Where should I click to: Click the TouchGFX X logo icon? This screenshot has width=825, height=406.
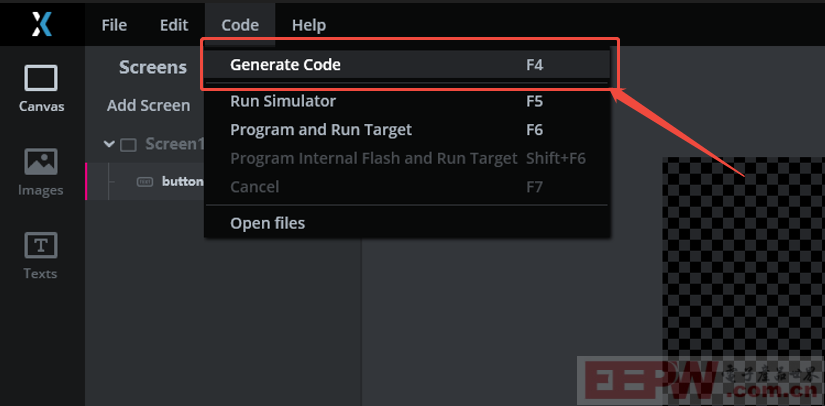click(x=42, y=24)
